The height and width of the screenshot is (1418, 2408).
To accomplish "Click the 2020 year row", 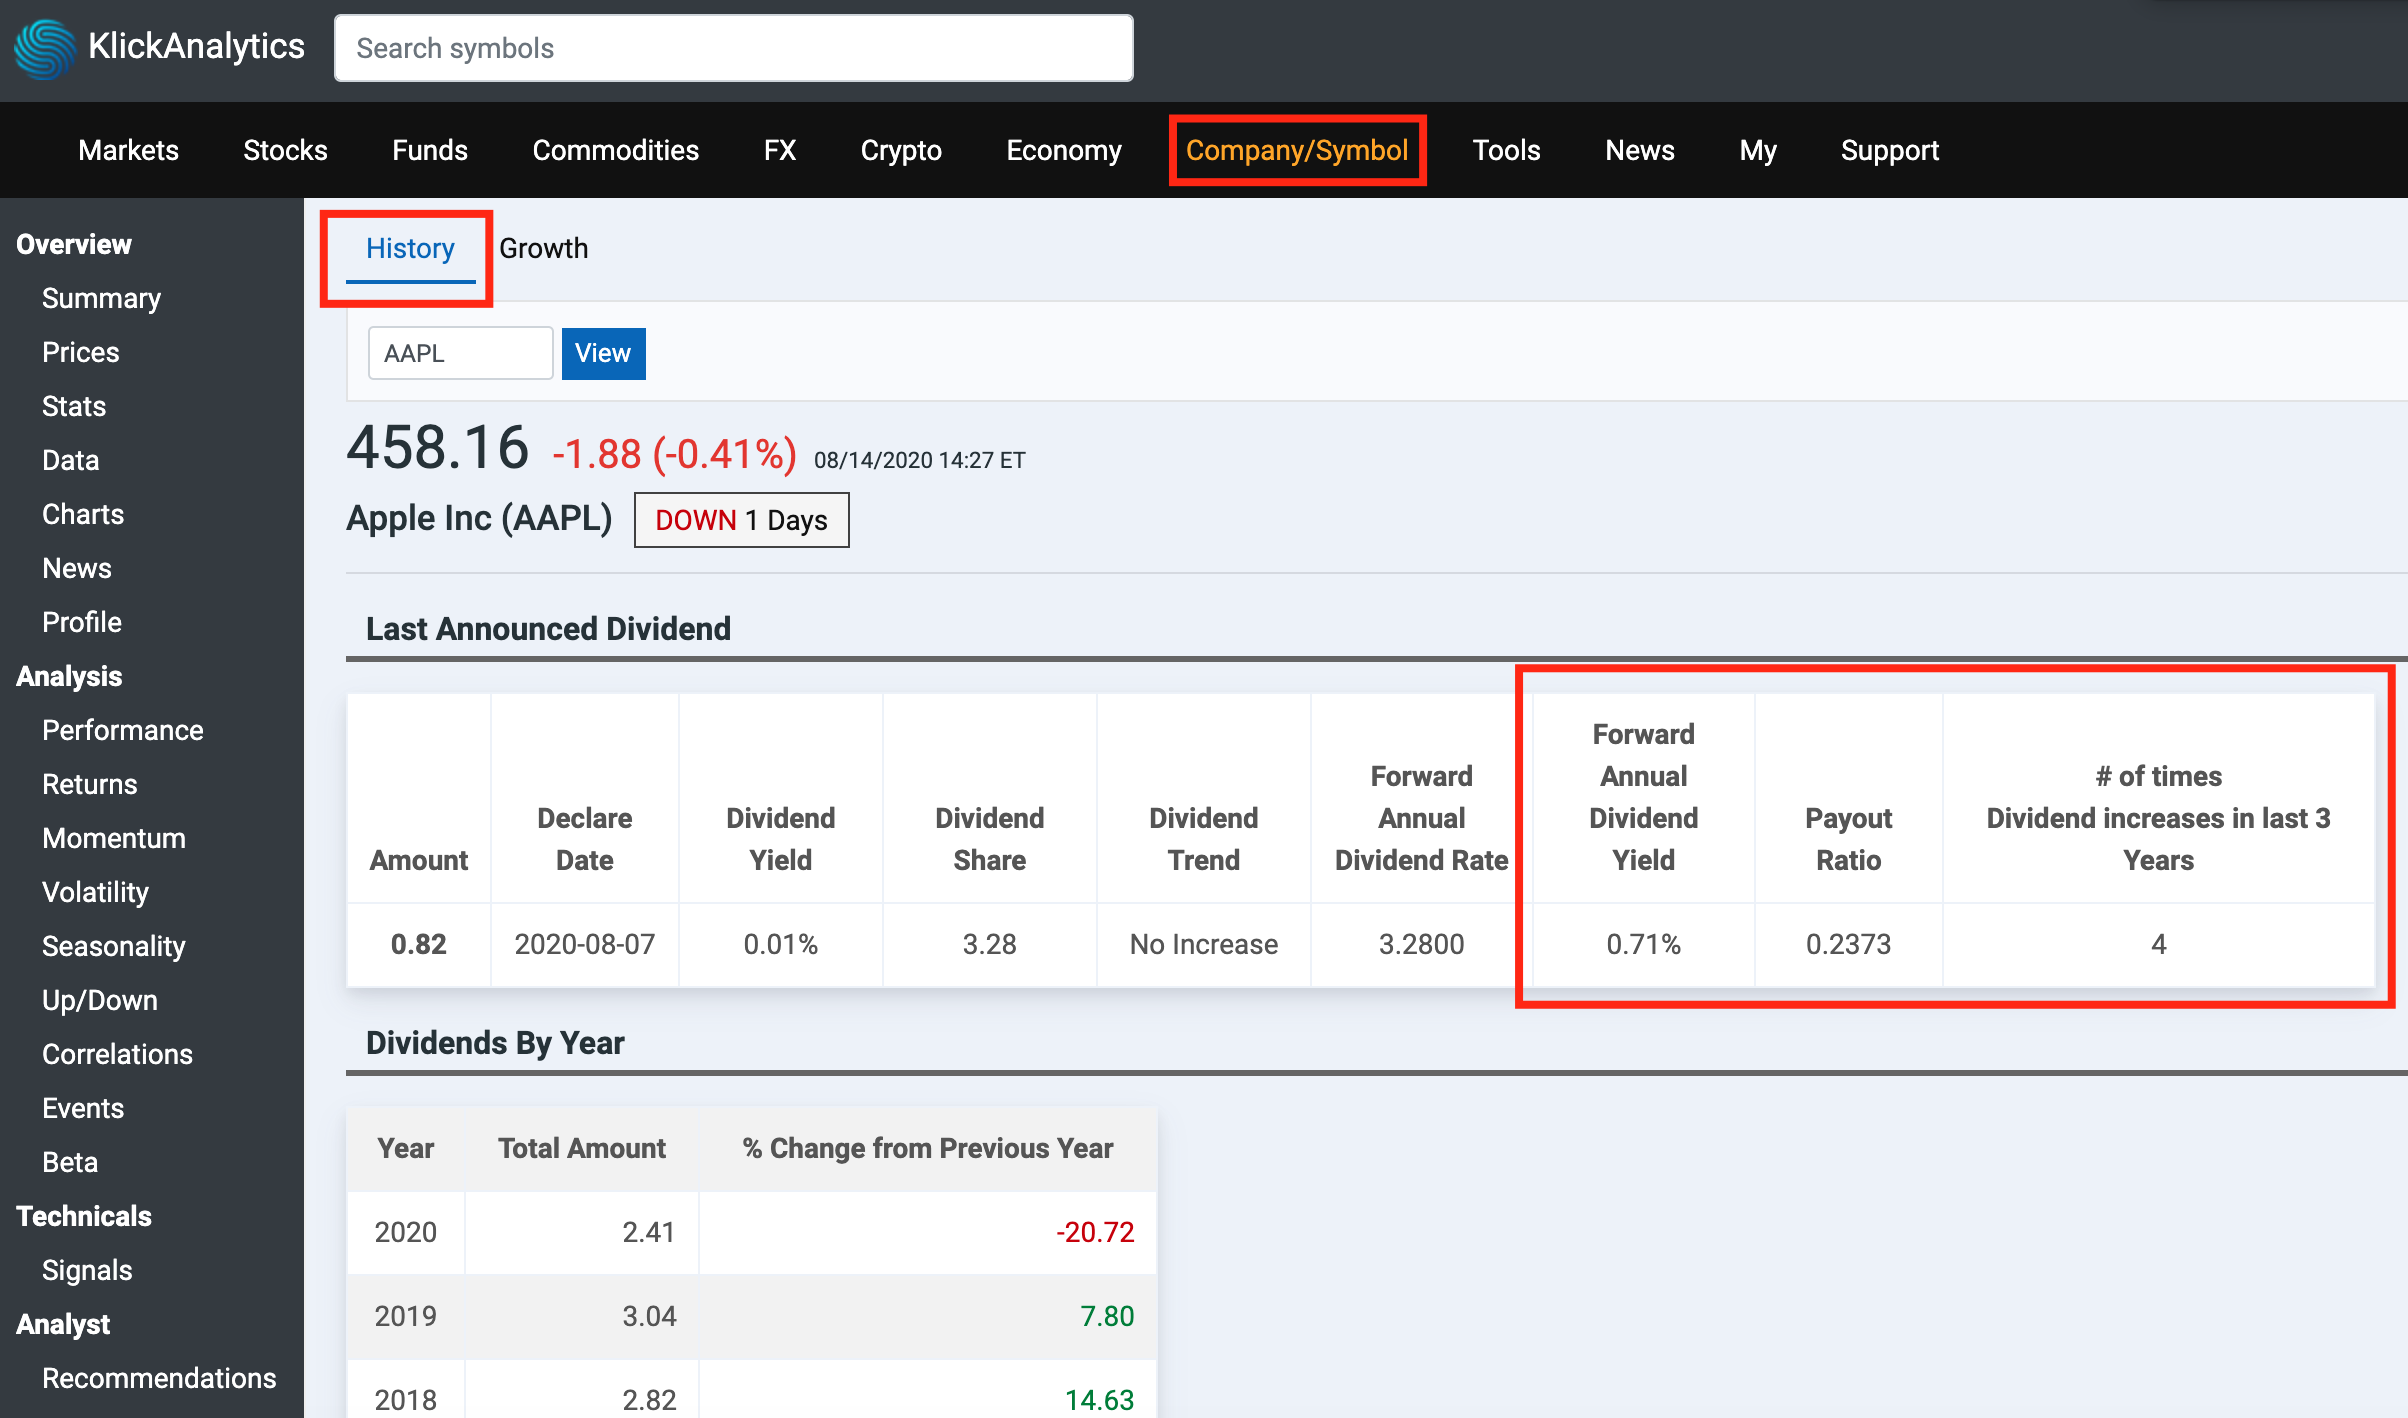I will (x=751, y=1232).
